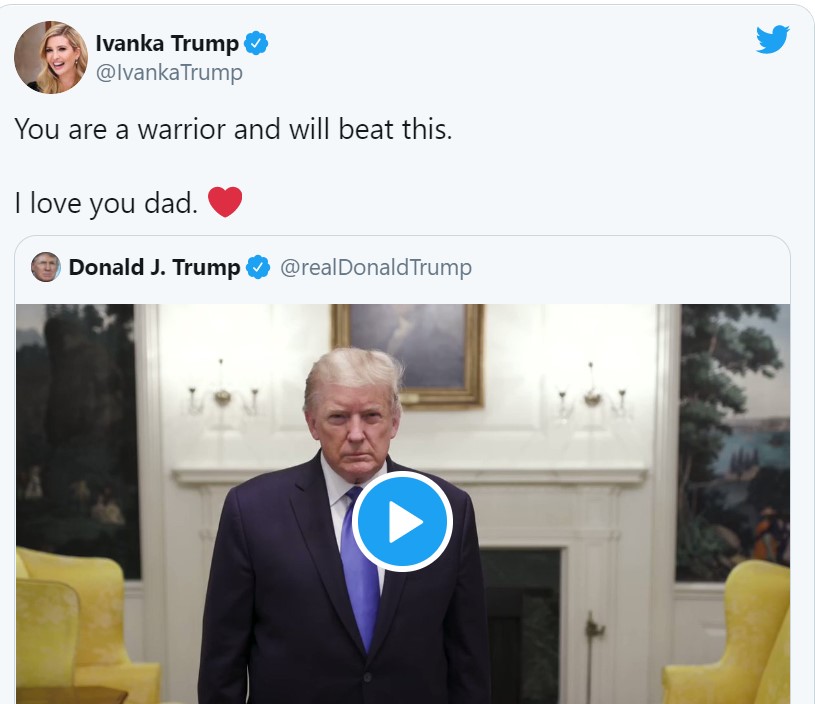Click the red heart emoji
This screenshot has width=815, height=704.
225,202
